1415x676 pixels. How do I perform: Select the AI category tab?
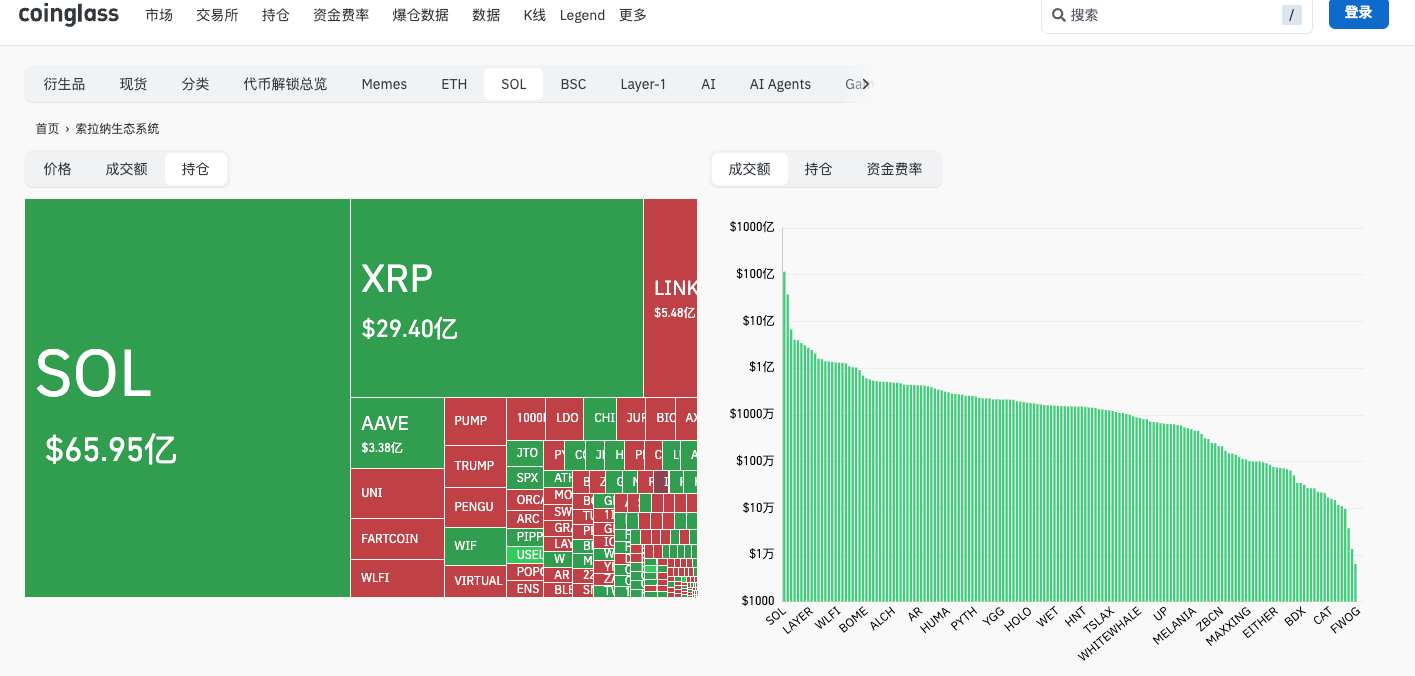708,84
